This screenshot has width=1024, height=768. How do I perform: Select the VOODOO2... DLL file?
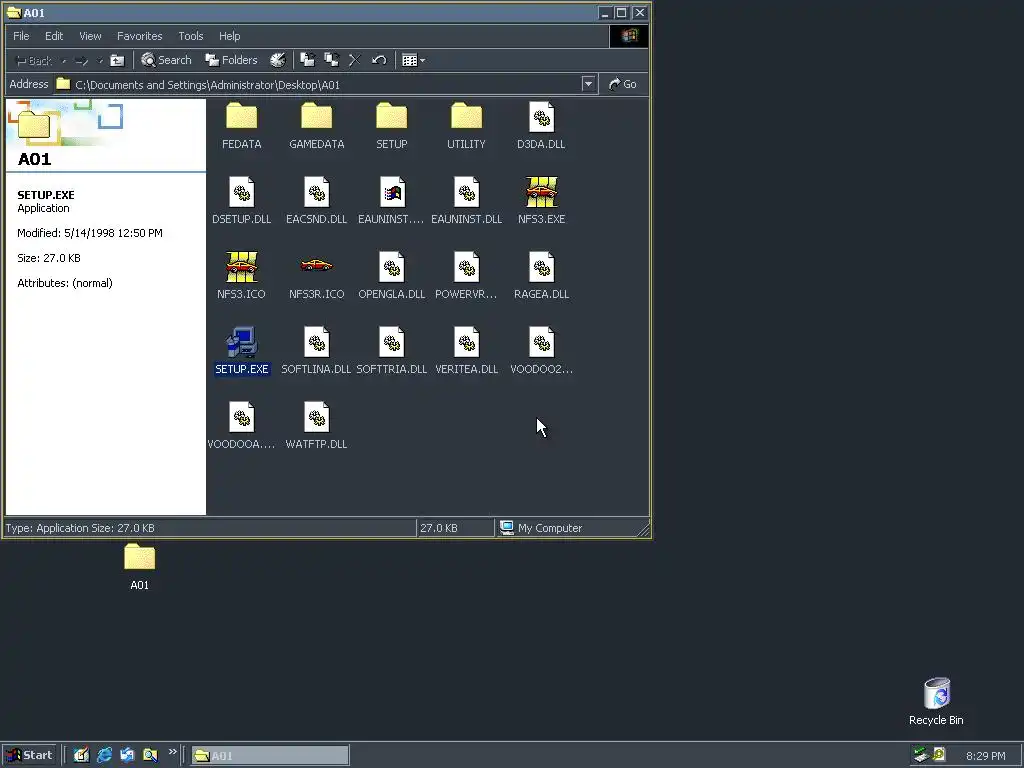click(541, 351)
